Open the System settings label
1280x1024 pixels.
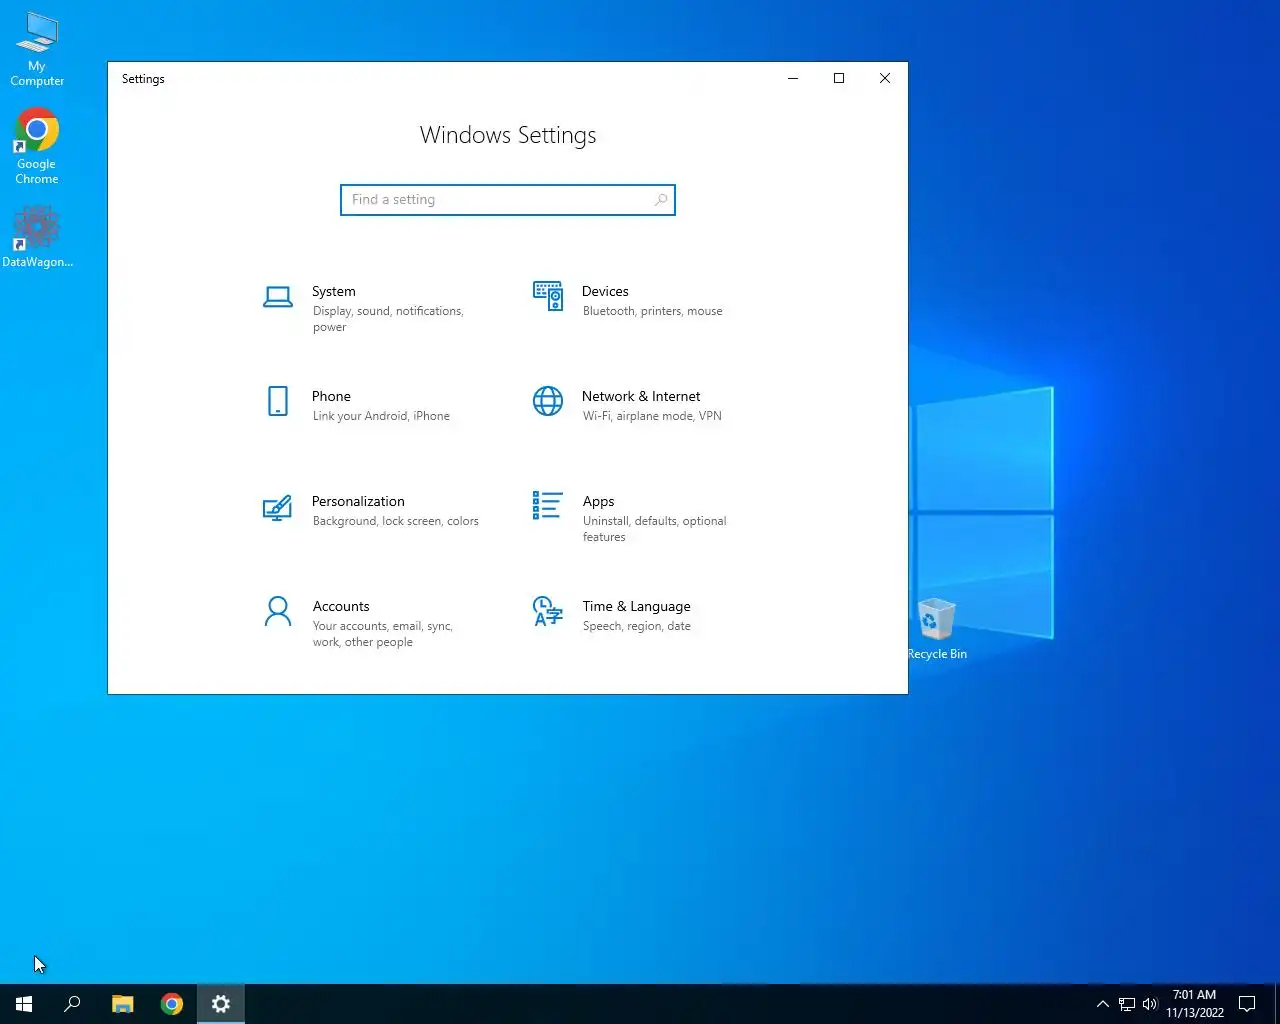[x=334, y=291]
